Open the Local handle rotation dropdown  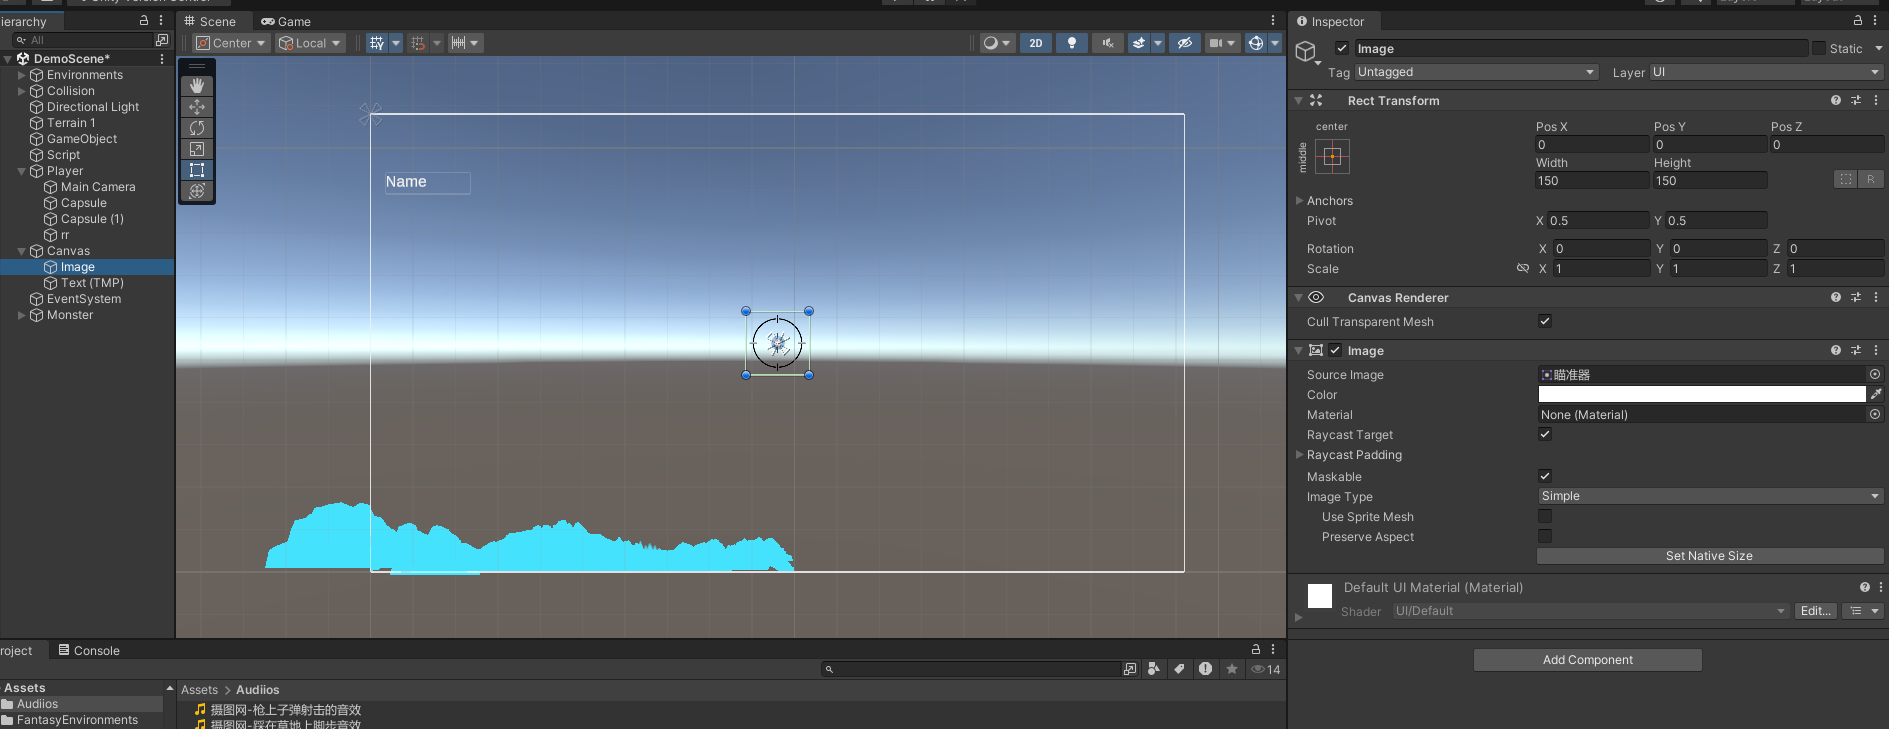point(311,43)
